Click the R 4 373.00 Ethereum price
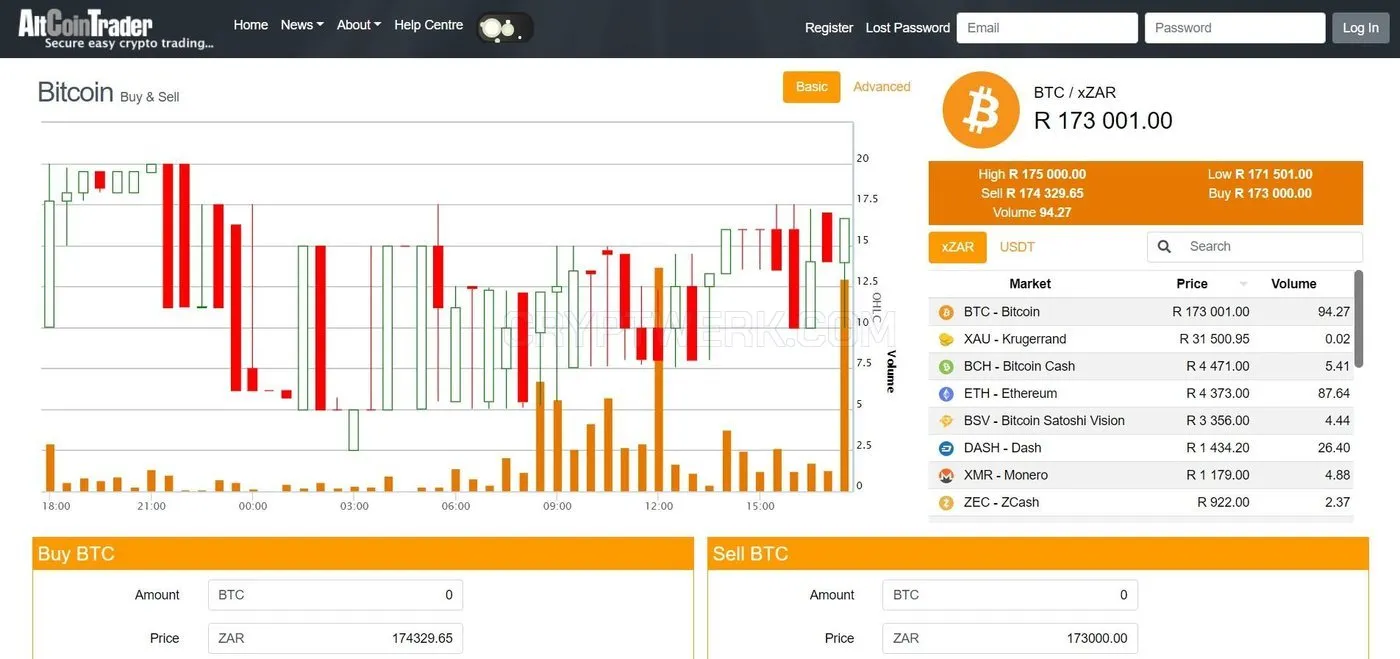The width and height of the screenshot is (1400, 659). [1218, 394]
